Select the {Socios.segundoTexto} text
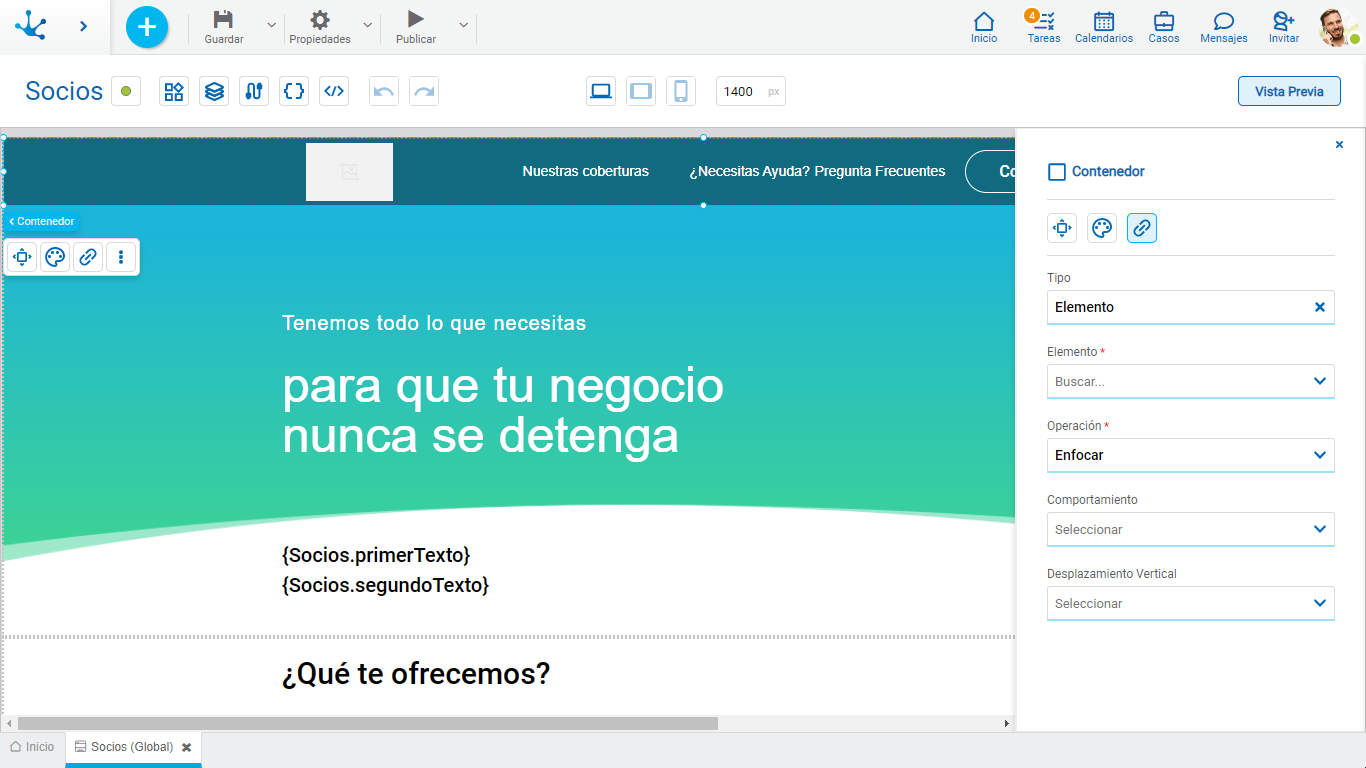 click(385, 585)
